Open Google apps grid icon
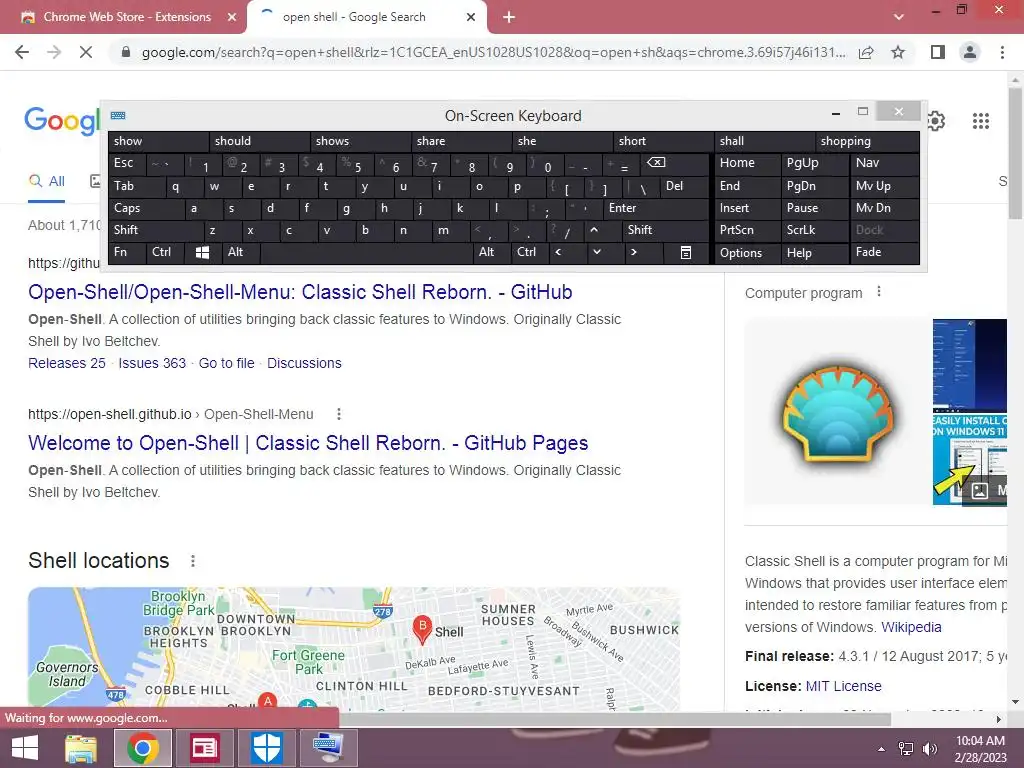Screen dimensions: 1024x768 click(980, 121)
